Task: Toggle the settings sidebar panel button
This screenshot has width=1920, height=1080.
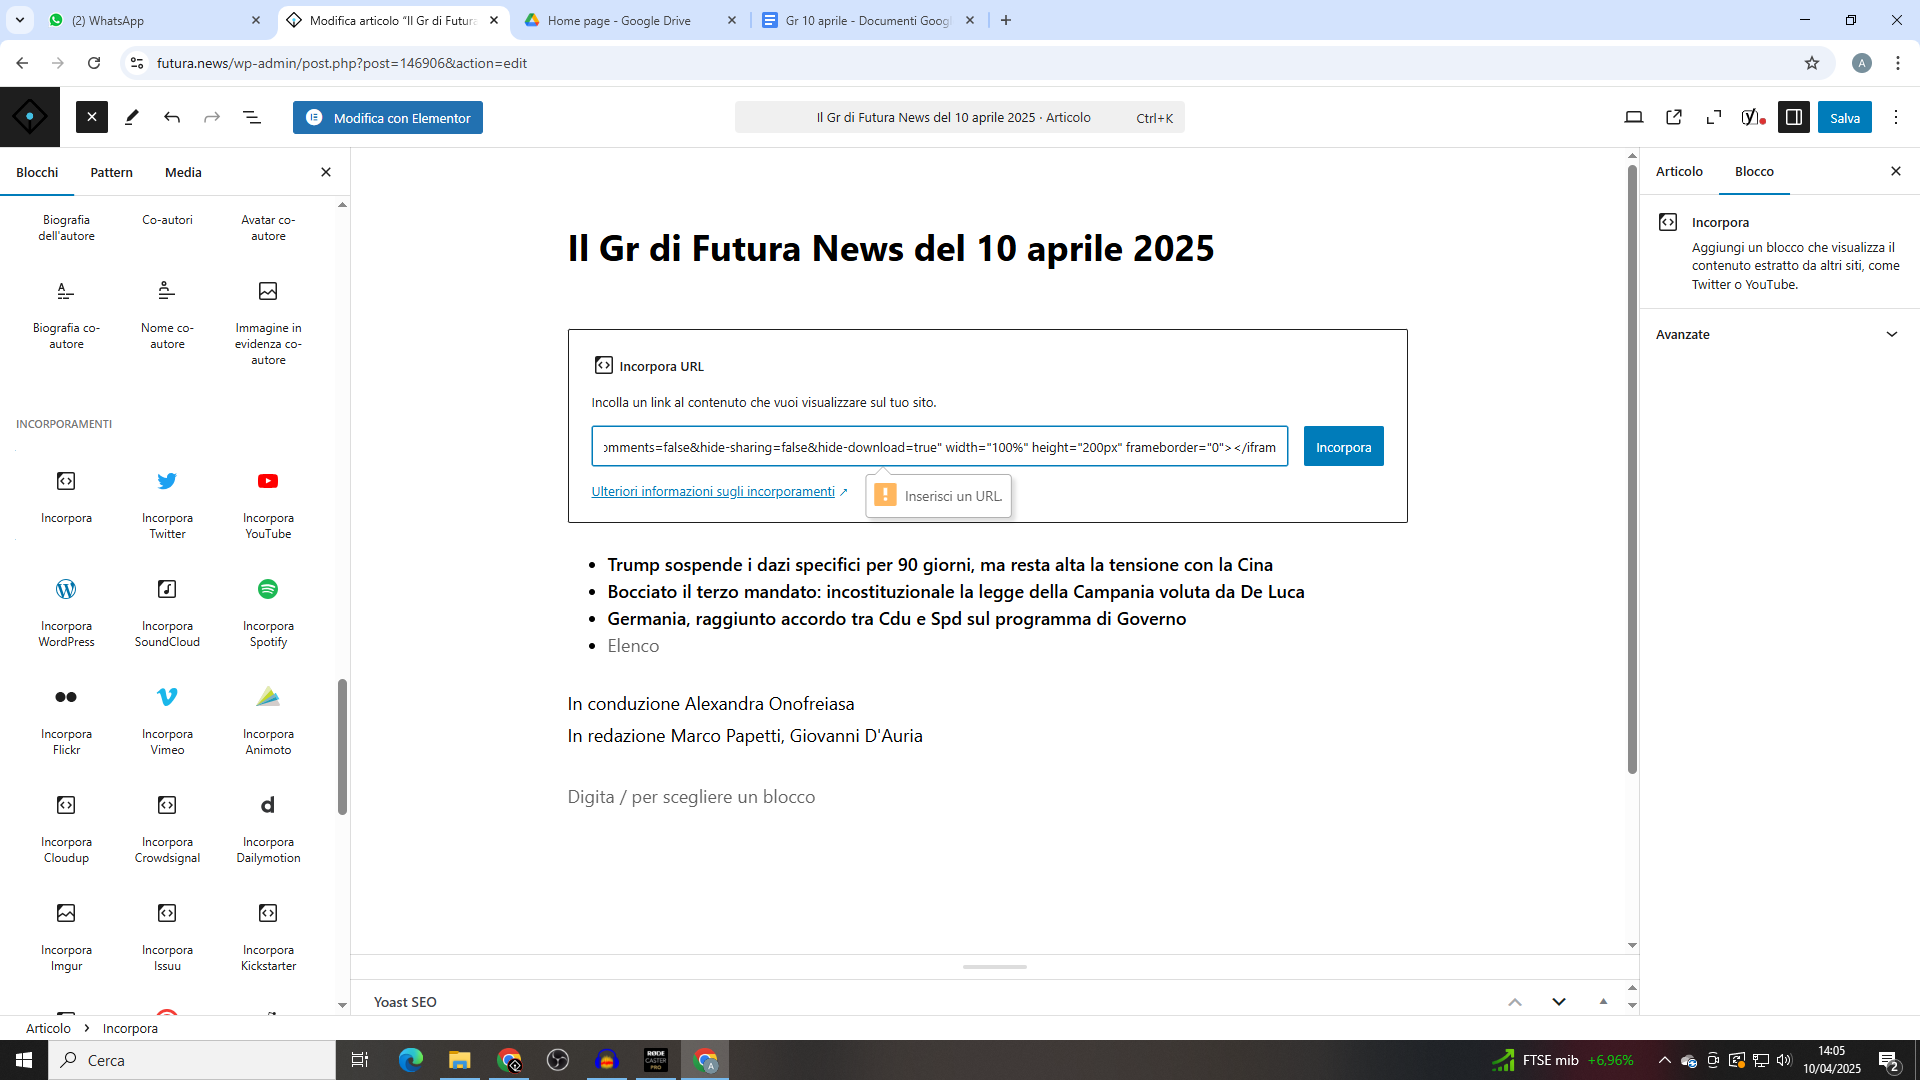Action: click(1794, 118)
